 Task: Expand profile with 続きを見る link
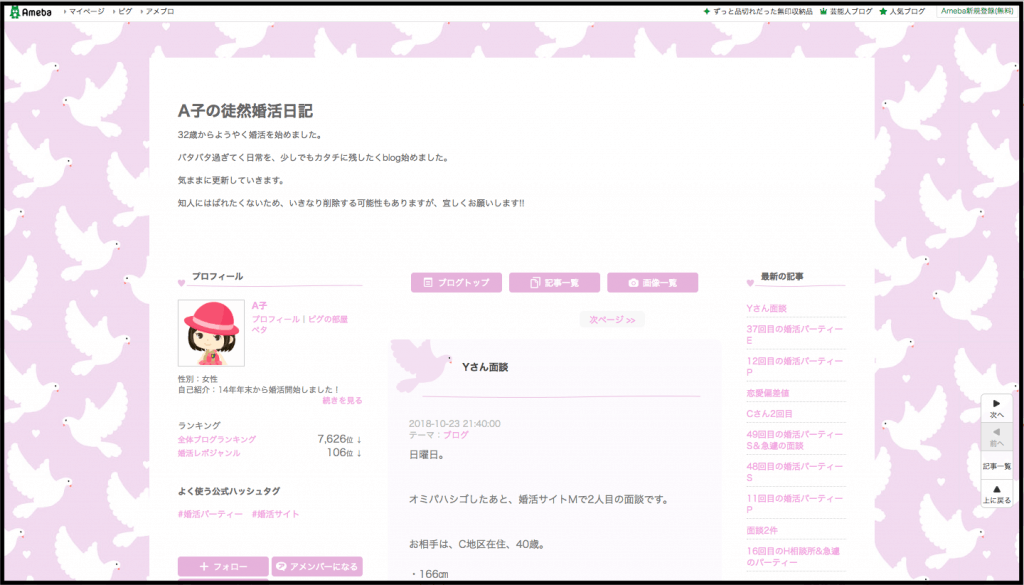coord(342,400)
